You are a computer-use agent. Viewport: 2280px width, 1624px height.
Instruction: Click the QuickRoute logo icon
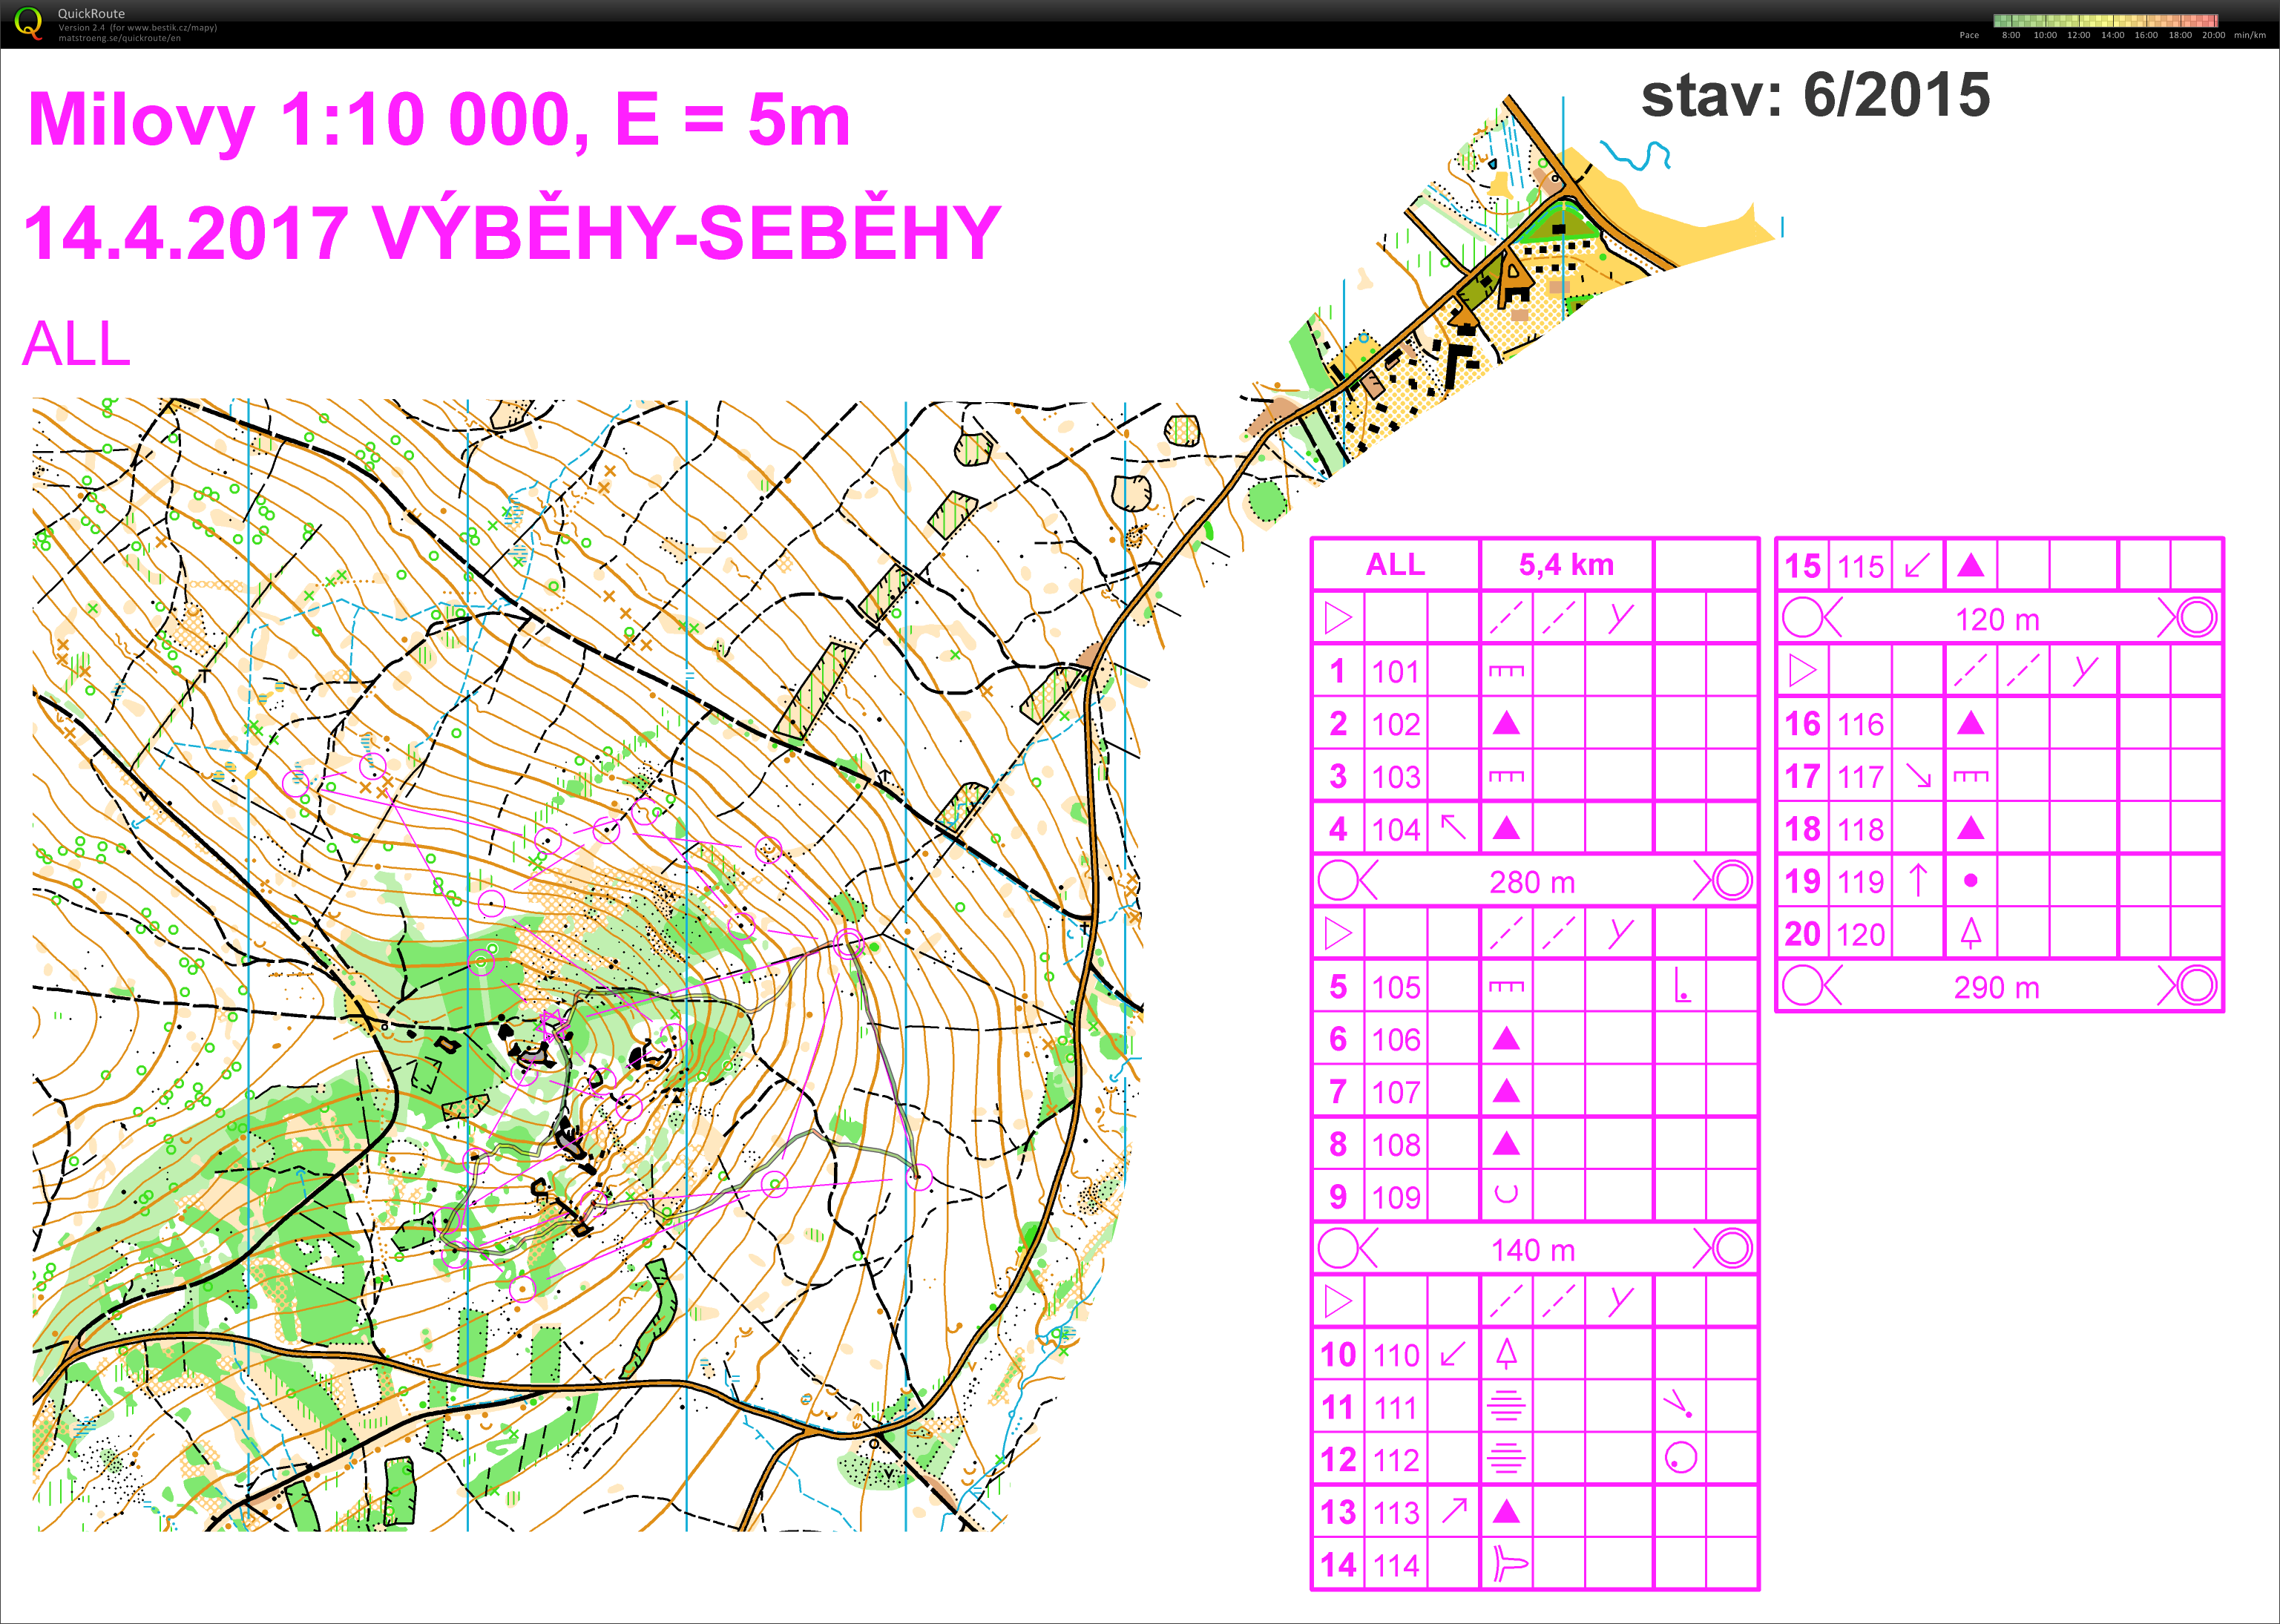[29, 22]
